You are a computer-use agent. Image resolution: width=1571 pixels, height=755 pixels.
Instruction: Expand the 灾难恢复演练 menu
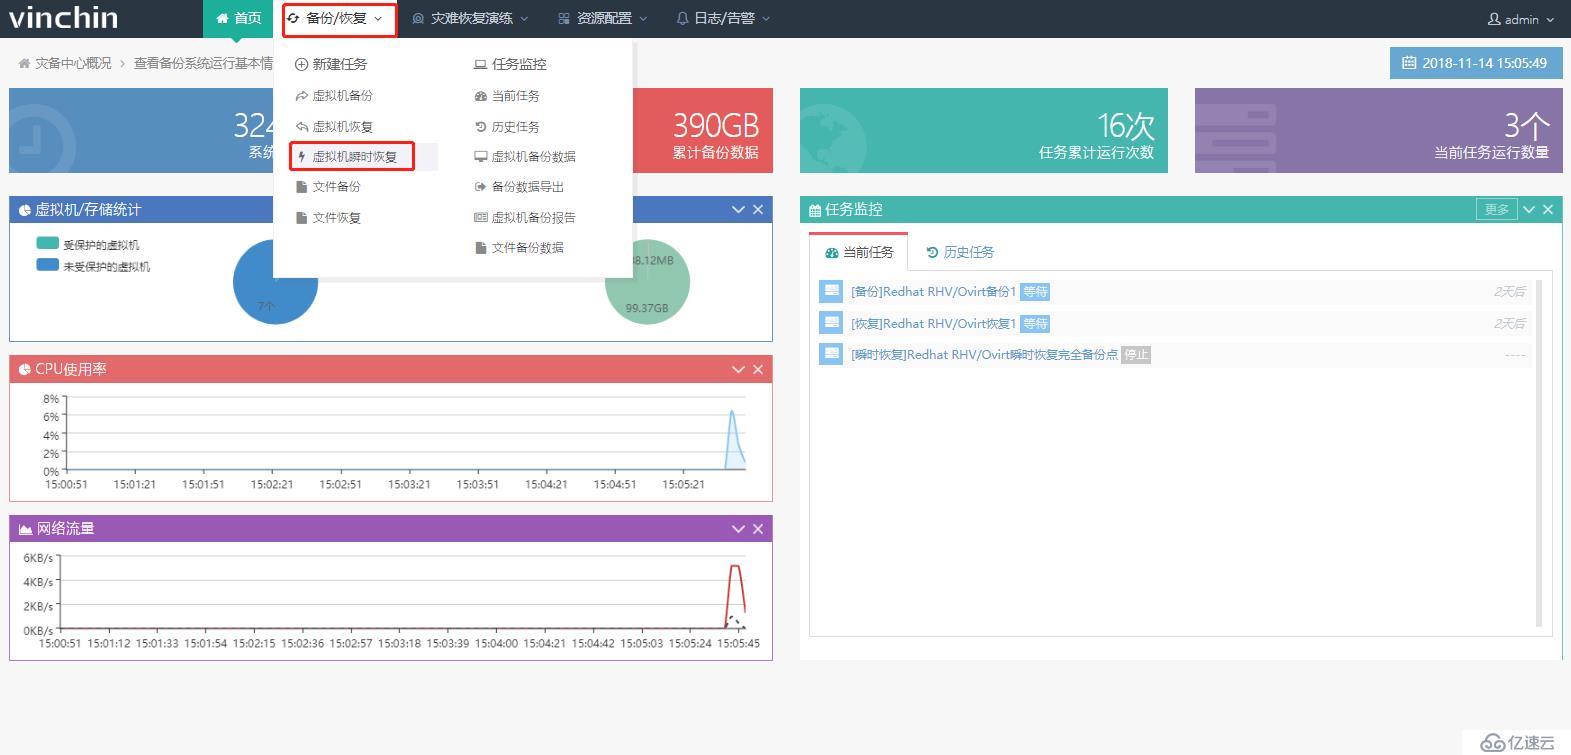[x=470, y=18]
